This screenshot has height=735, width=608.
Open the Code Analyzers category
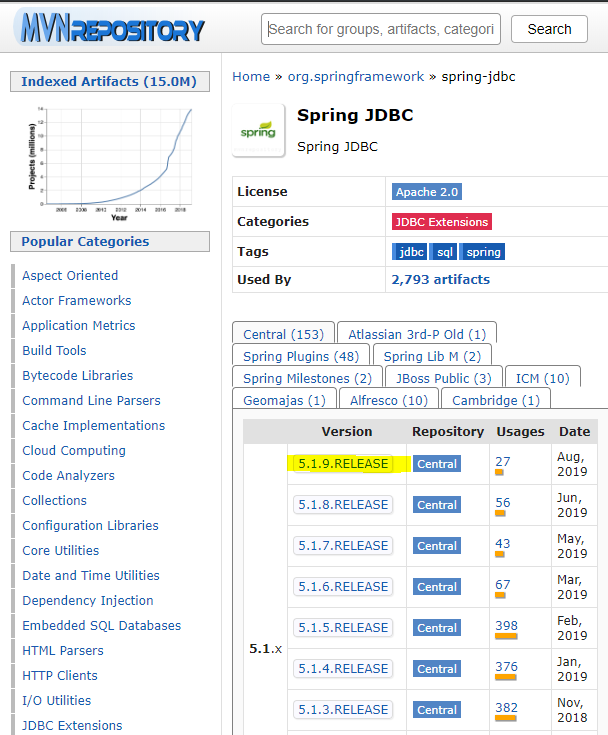pos(68,475)
